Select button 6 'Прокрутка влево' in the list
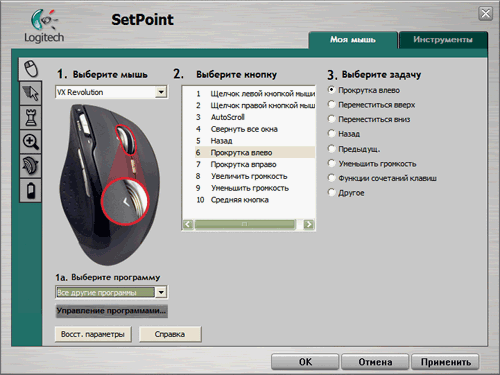Screen dimensions: 500x375 coord(255,152)
